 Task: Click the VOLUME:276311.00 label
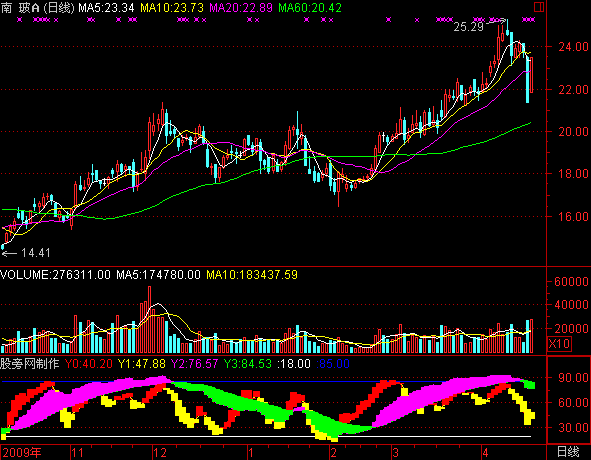click(55, 274)
